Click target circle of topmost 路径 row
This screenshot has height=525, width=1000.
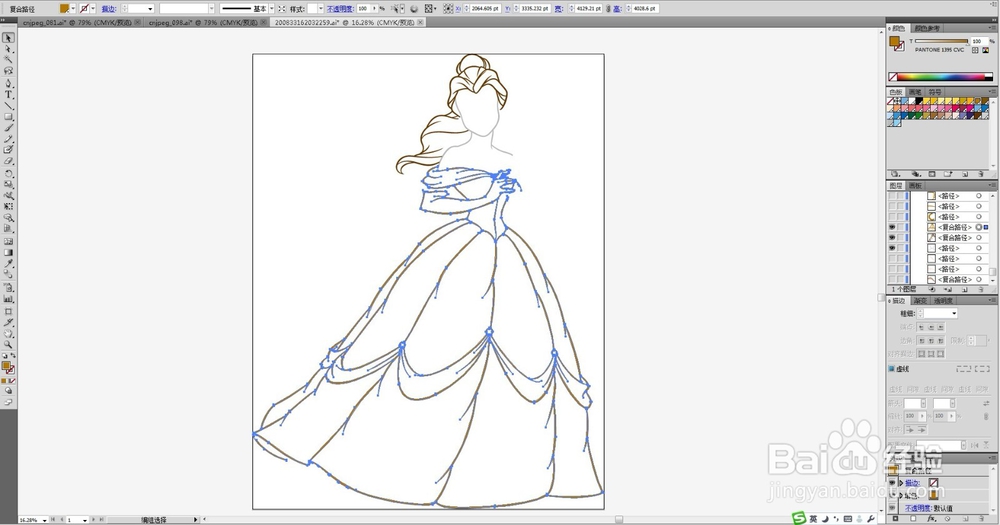979,196
